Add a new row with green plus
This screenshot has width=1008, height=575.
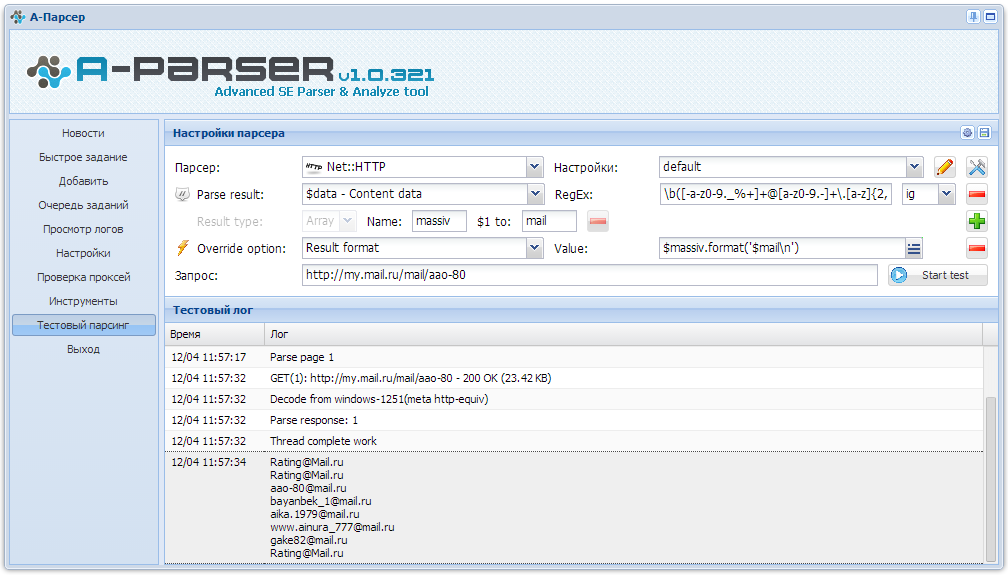(977, 221)
